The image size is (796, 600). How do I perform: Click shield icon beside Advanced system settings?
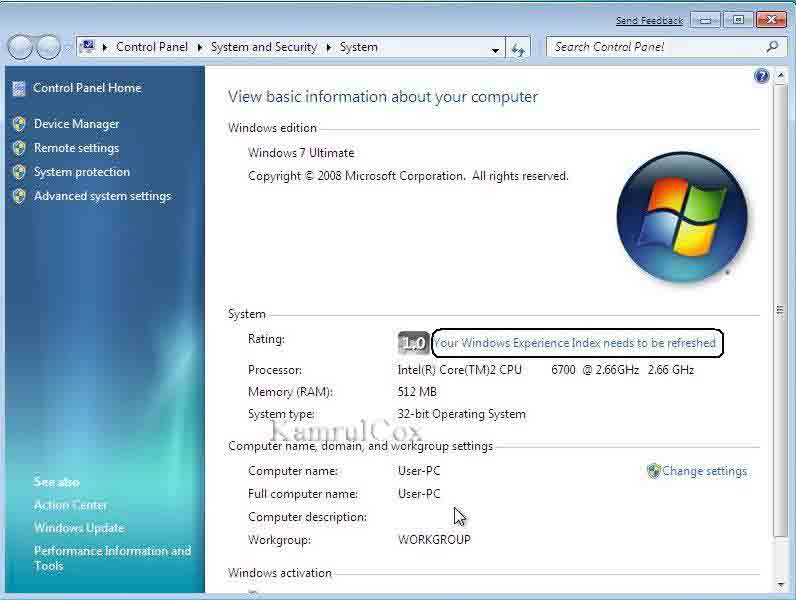coord(19,196)
